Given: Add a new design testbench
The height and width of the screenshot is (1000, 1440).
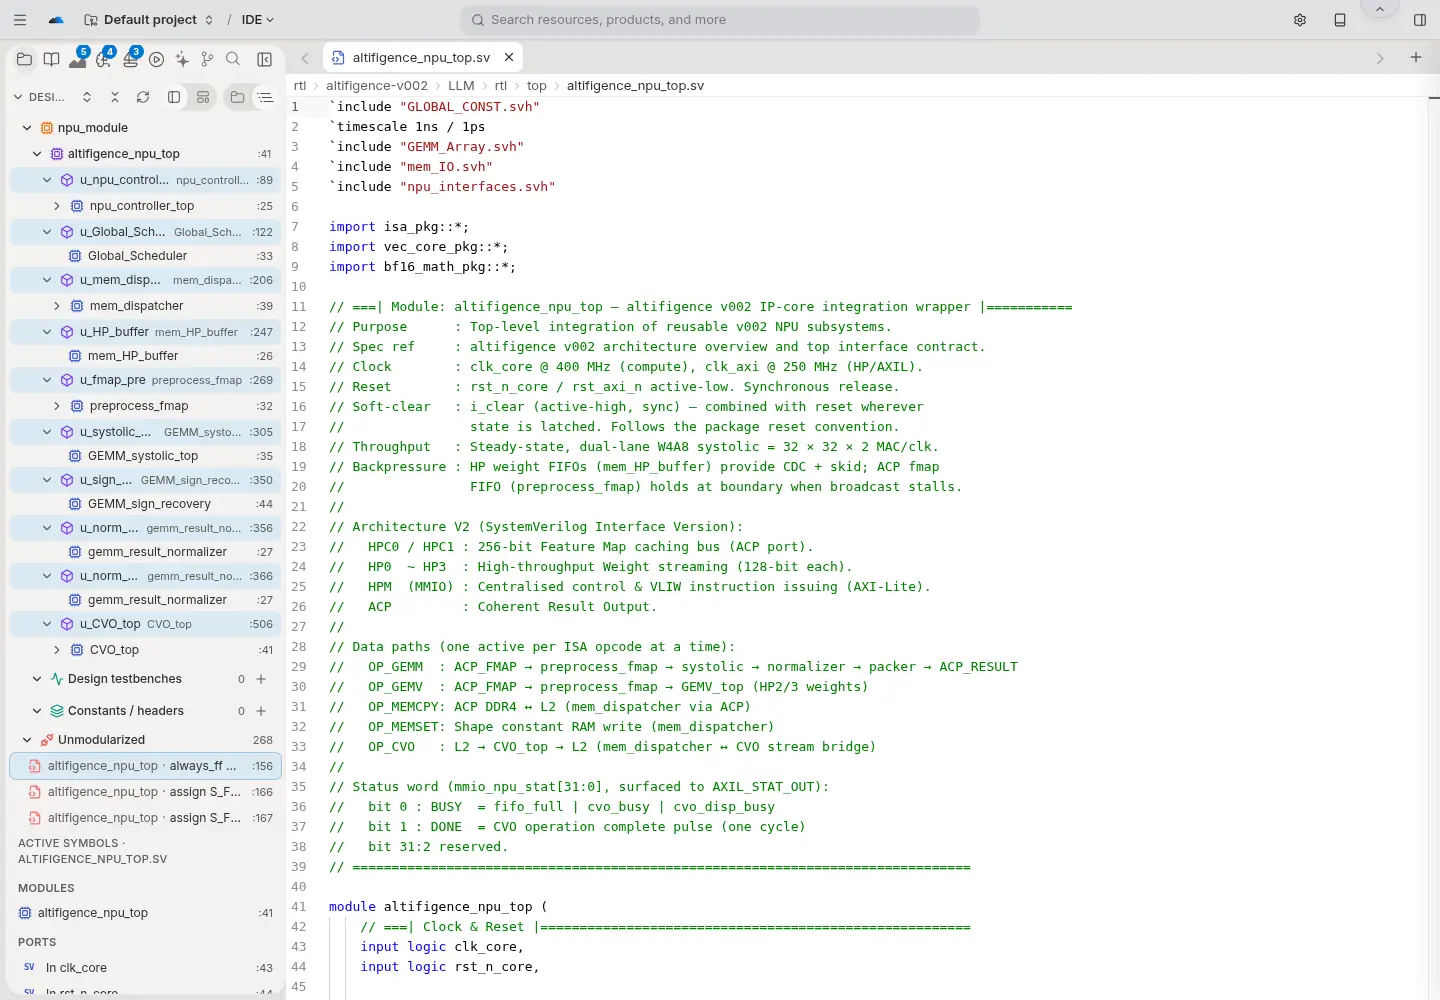Looking at the screenshot, I should click(261, 679).
